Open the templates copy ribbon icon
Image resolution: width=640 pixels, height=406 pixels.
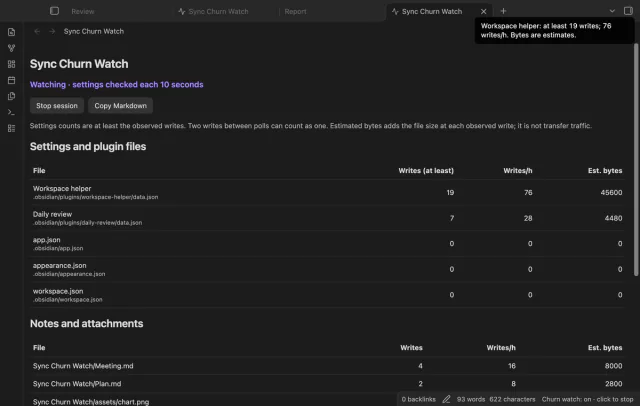11,96
